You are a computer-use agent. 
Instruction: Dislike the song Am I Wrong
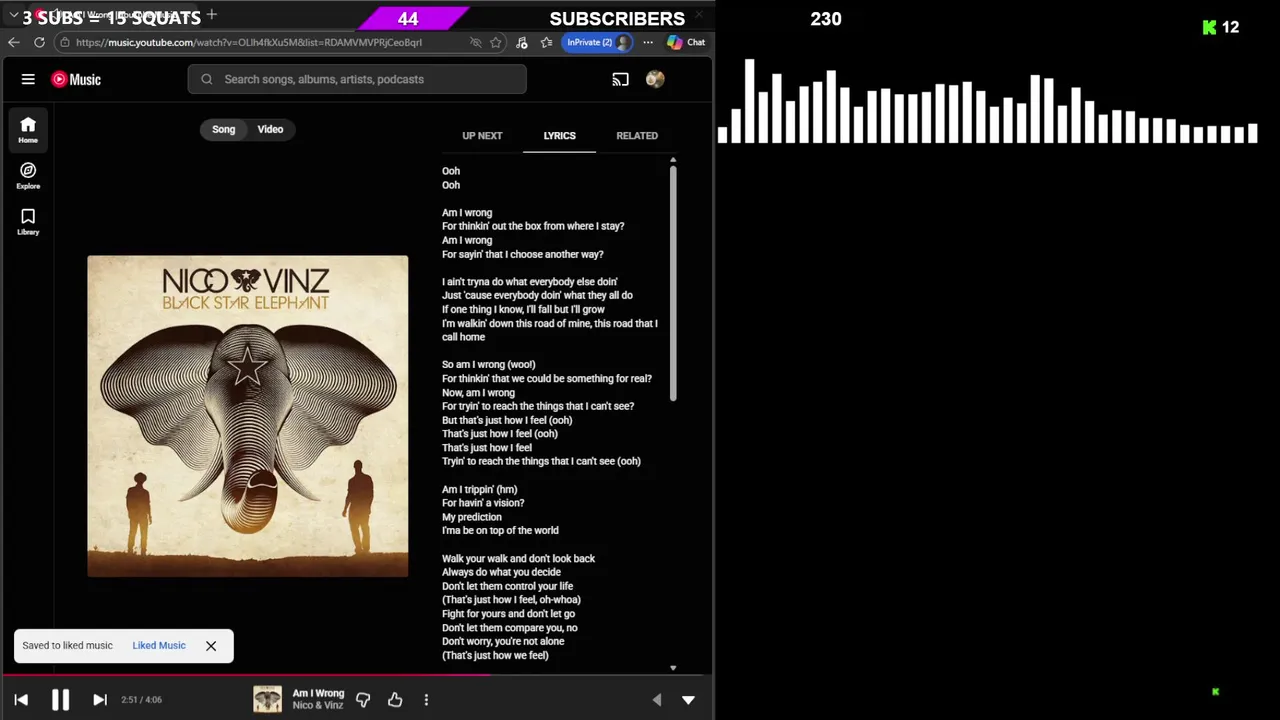363,700
